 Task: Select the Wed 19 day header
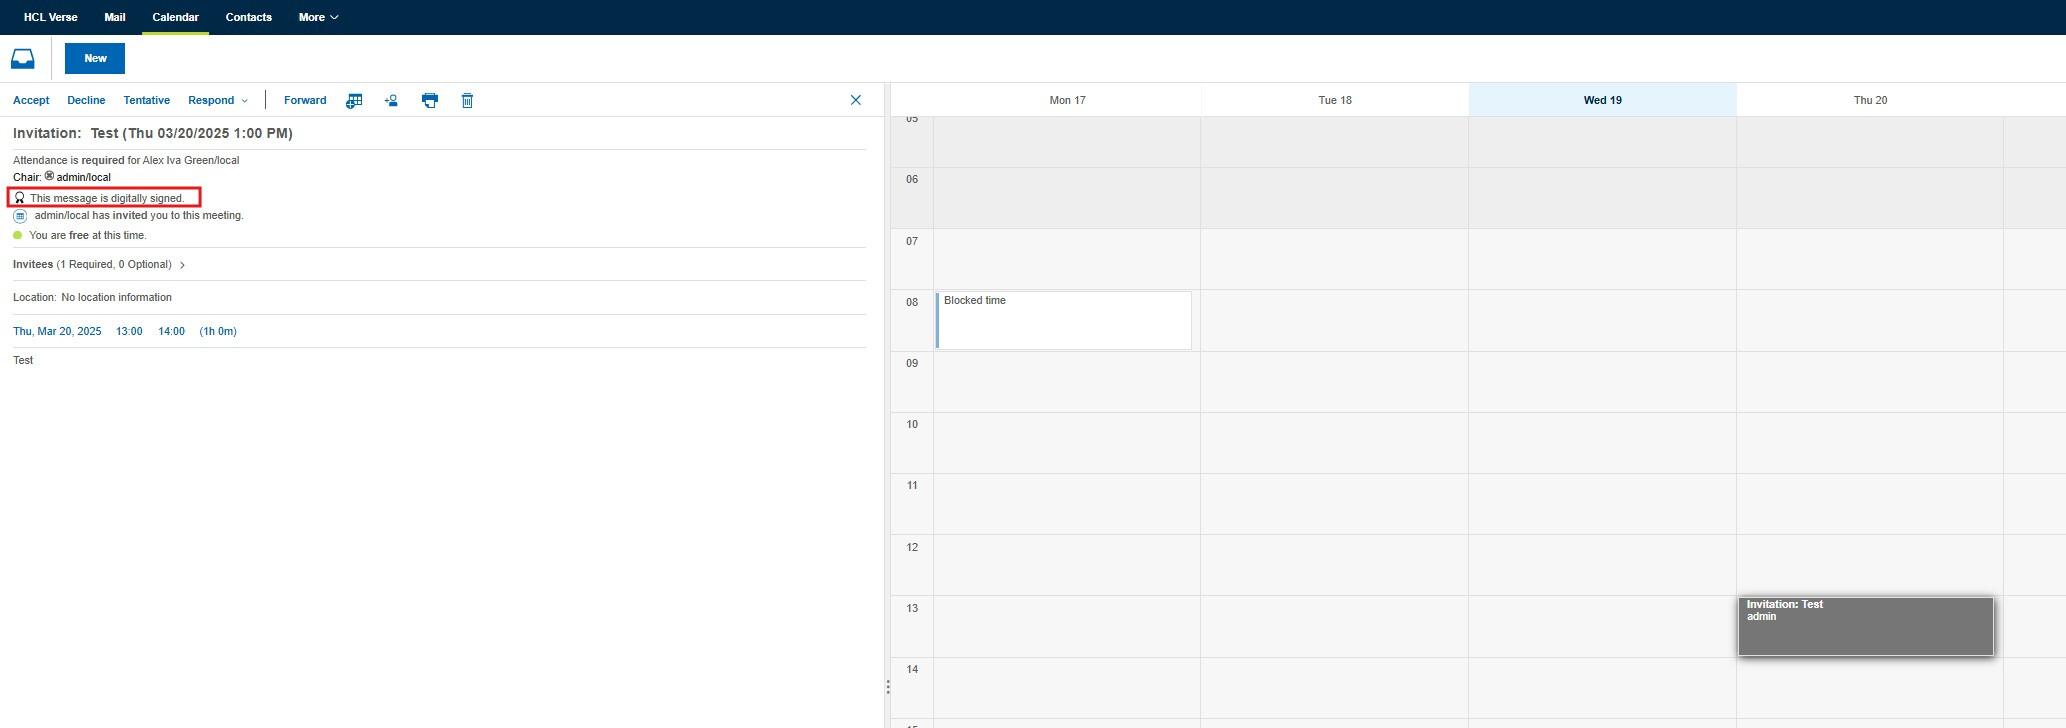[x=1602, y=100]
